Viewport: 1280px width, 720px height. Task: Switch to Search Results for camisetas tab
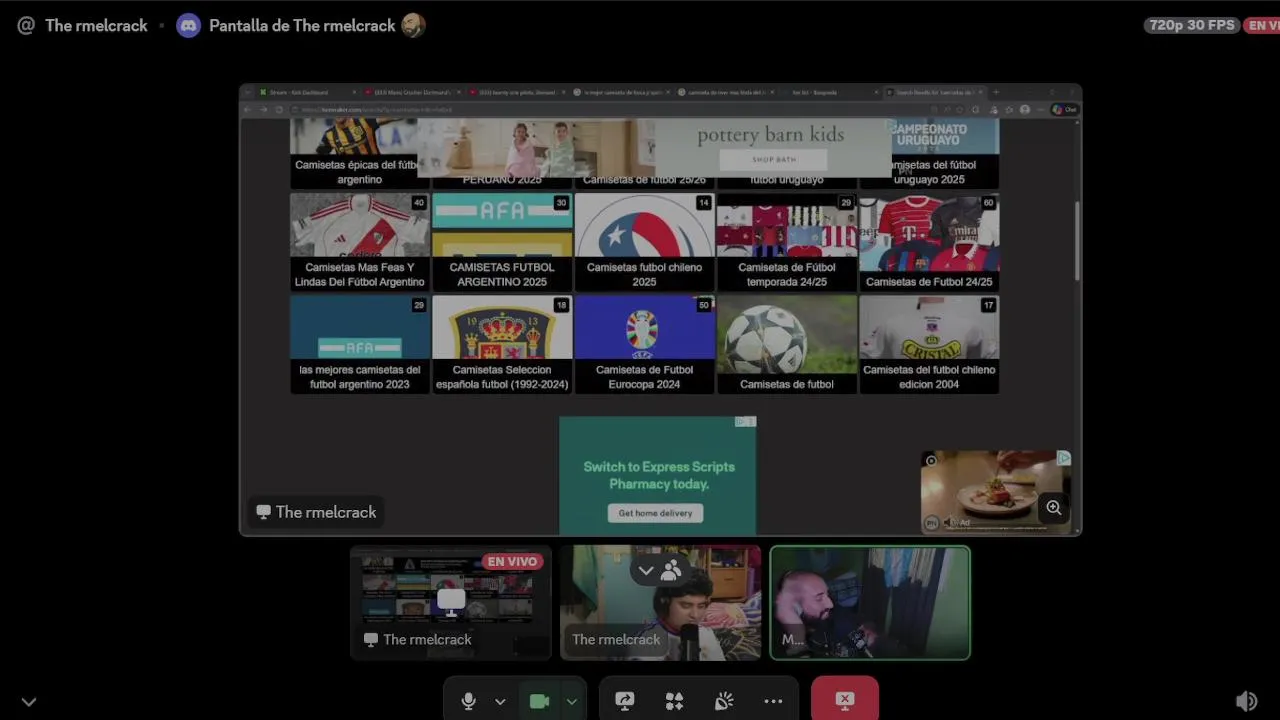coord(934,92)
